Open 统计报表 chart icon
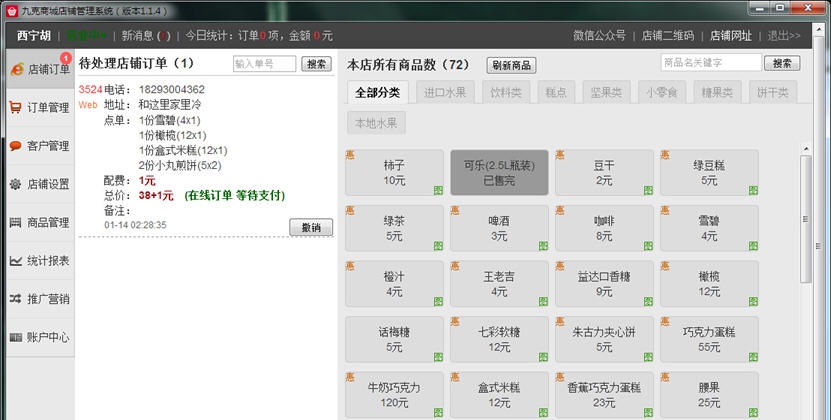 click(x=15, y=260)
